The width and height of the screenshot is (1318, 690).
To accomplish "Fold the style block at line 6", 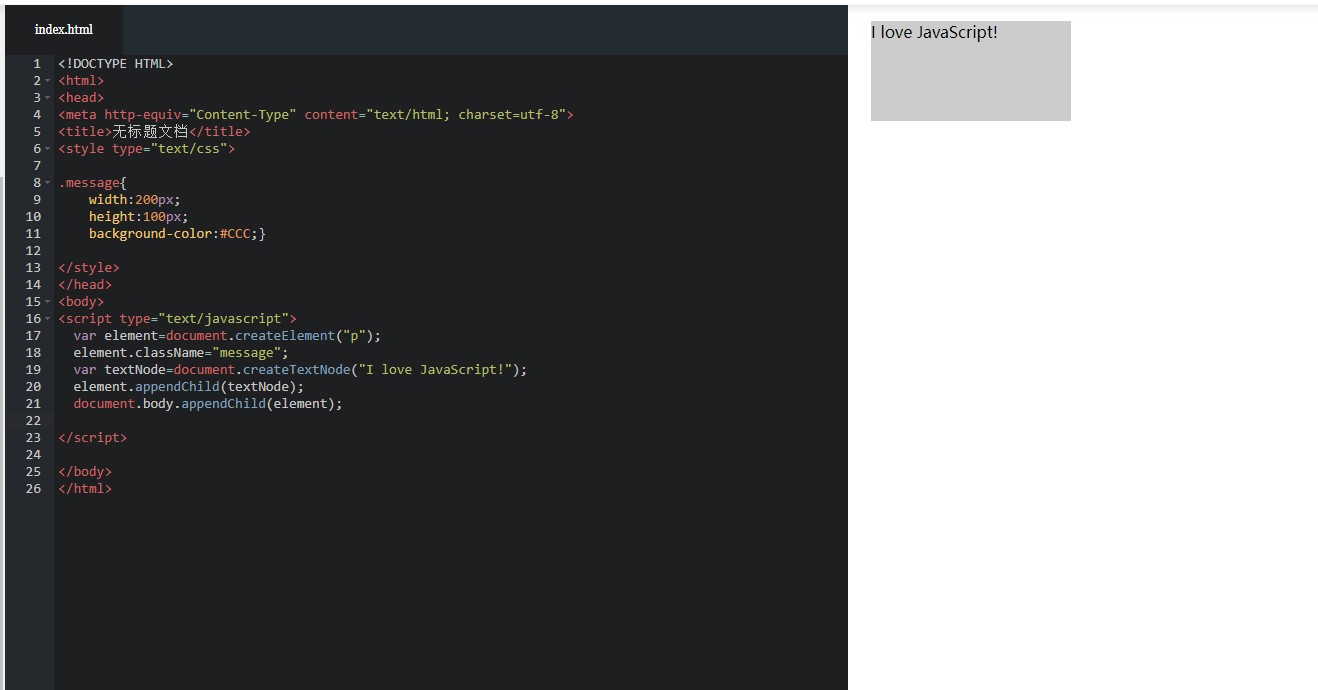I will coord(48,149).
